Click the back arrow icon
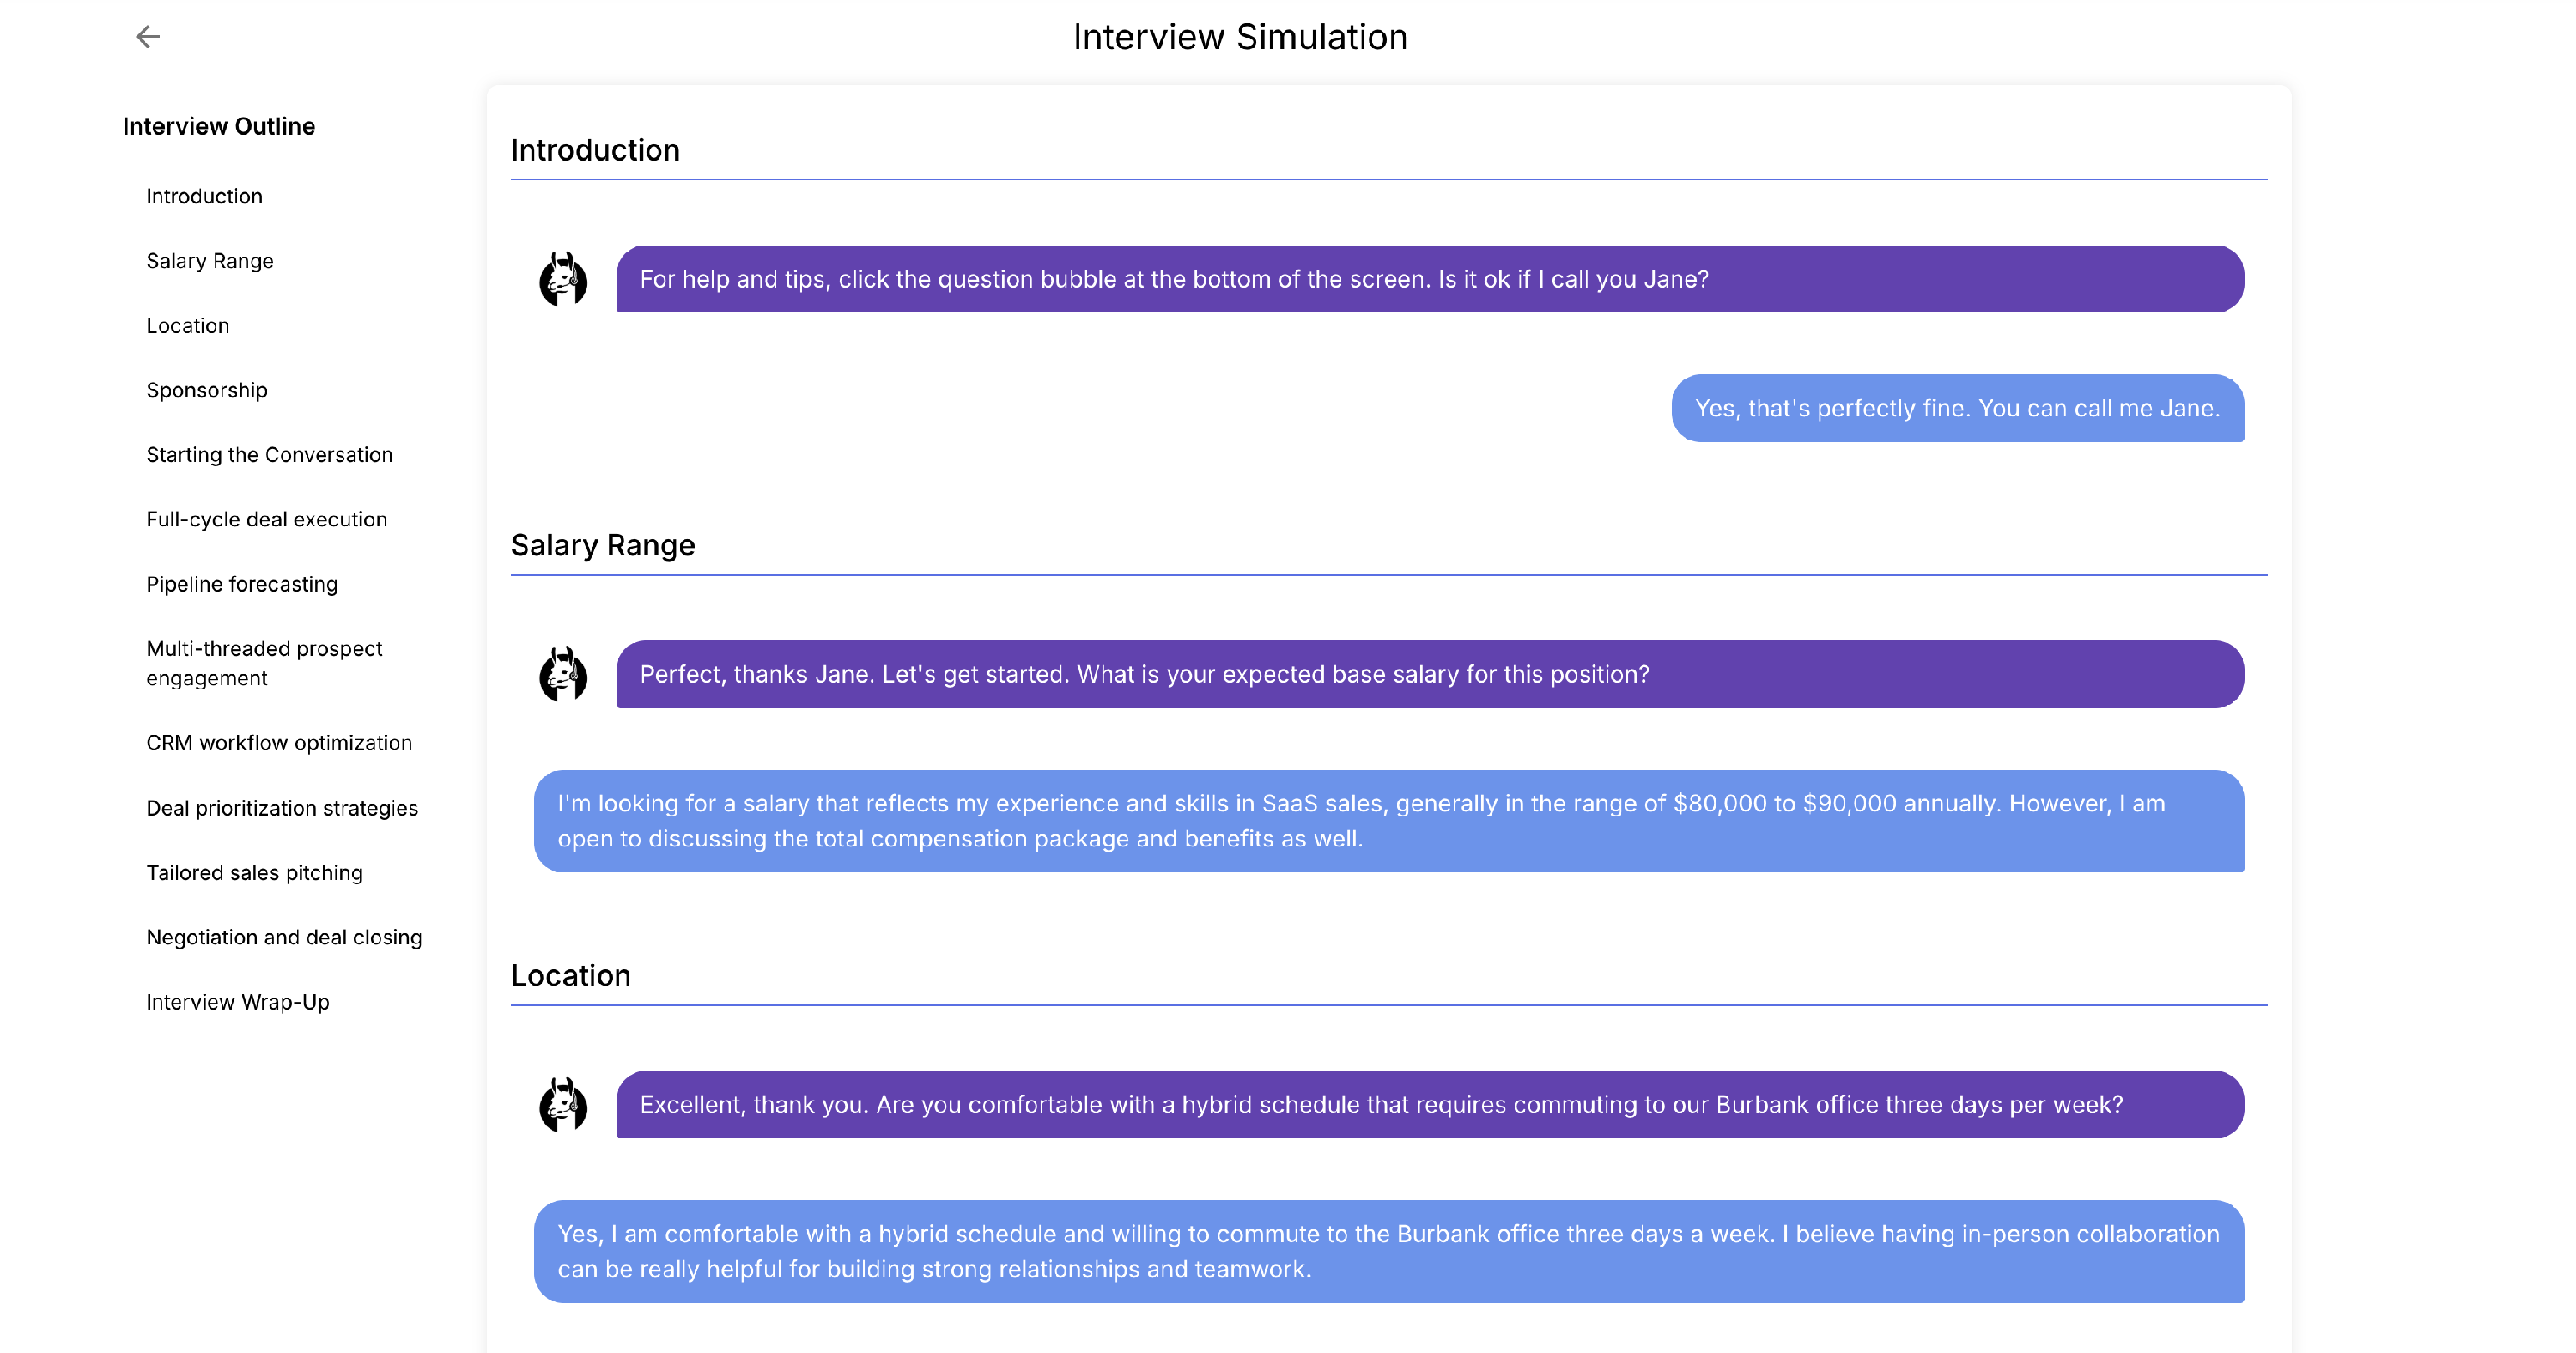Image resolution: width=2576 pixels, height=1353 pixels. pos(148,37)
